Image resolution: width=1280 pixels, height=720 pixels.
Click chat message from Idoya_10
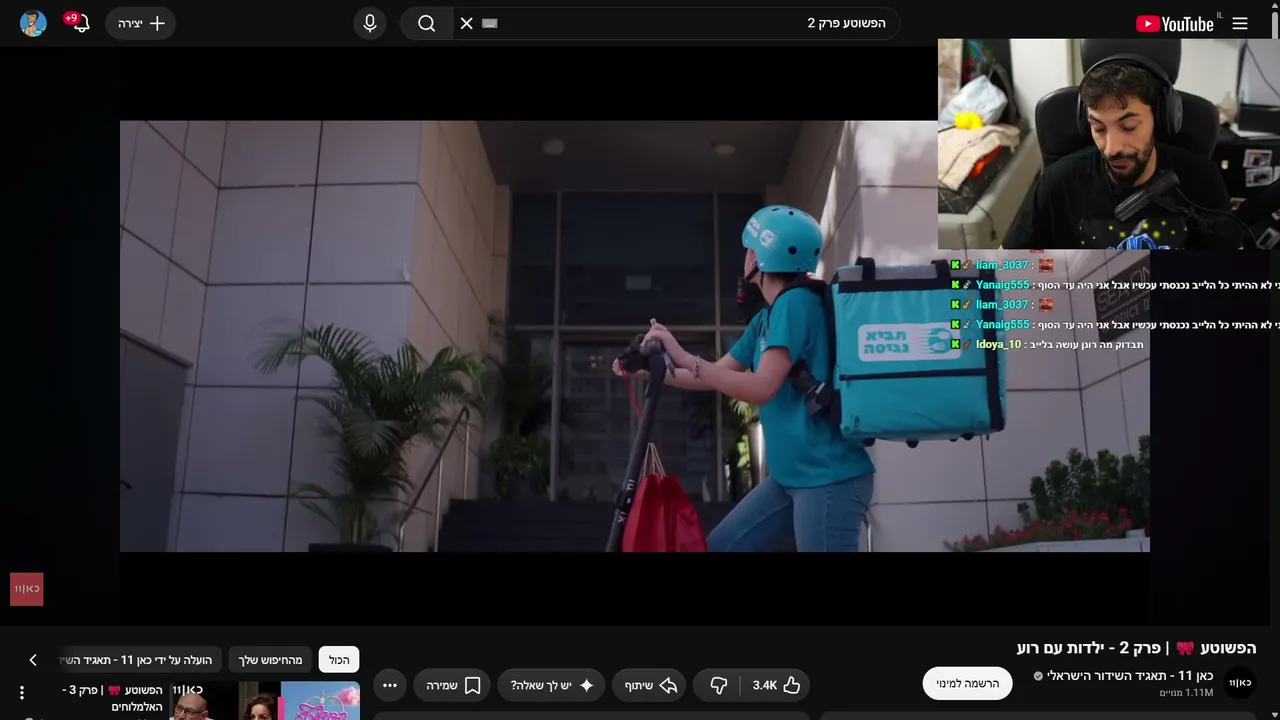click(x=1046, y=344)
